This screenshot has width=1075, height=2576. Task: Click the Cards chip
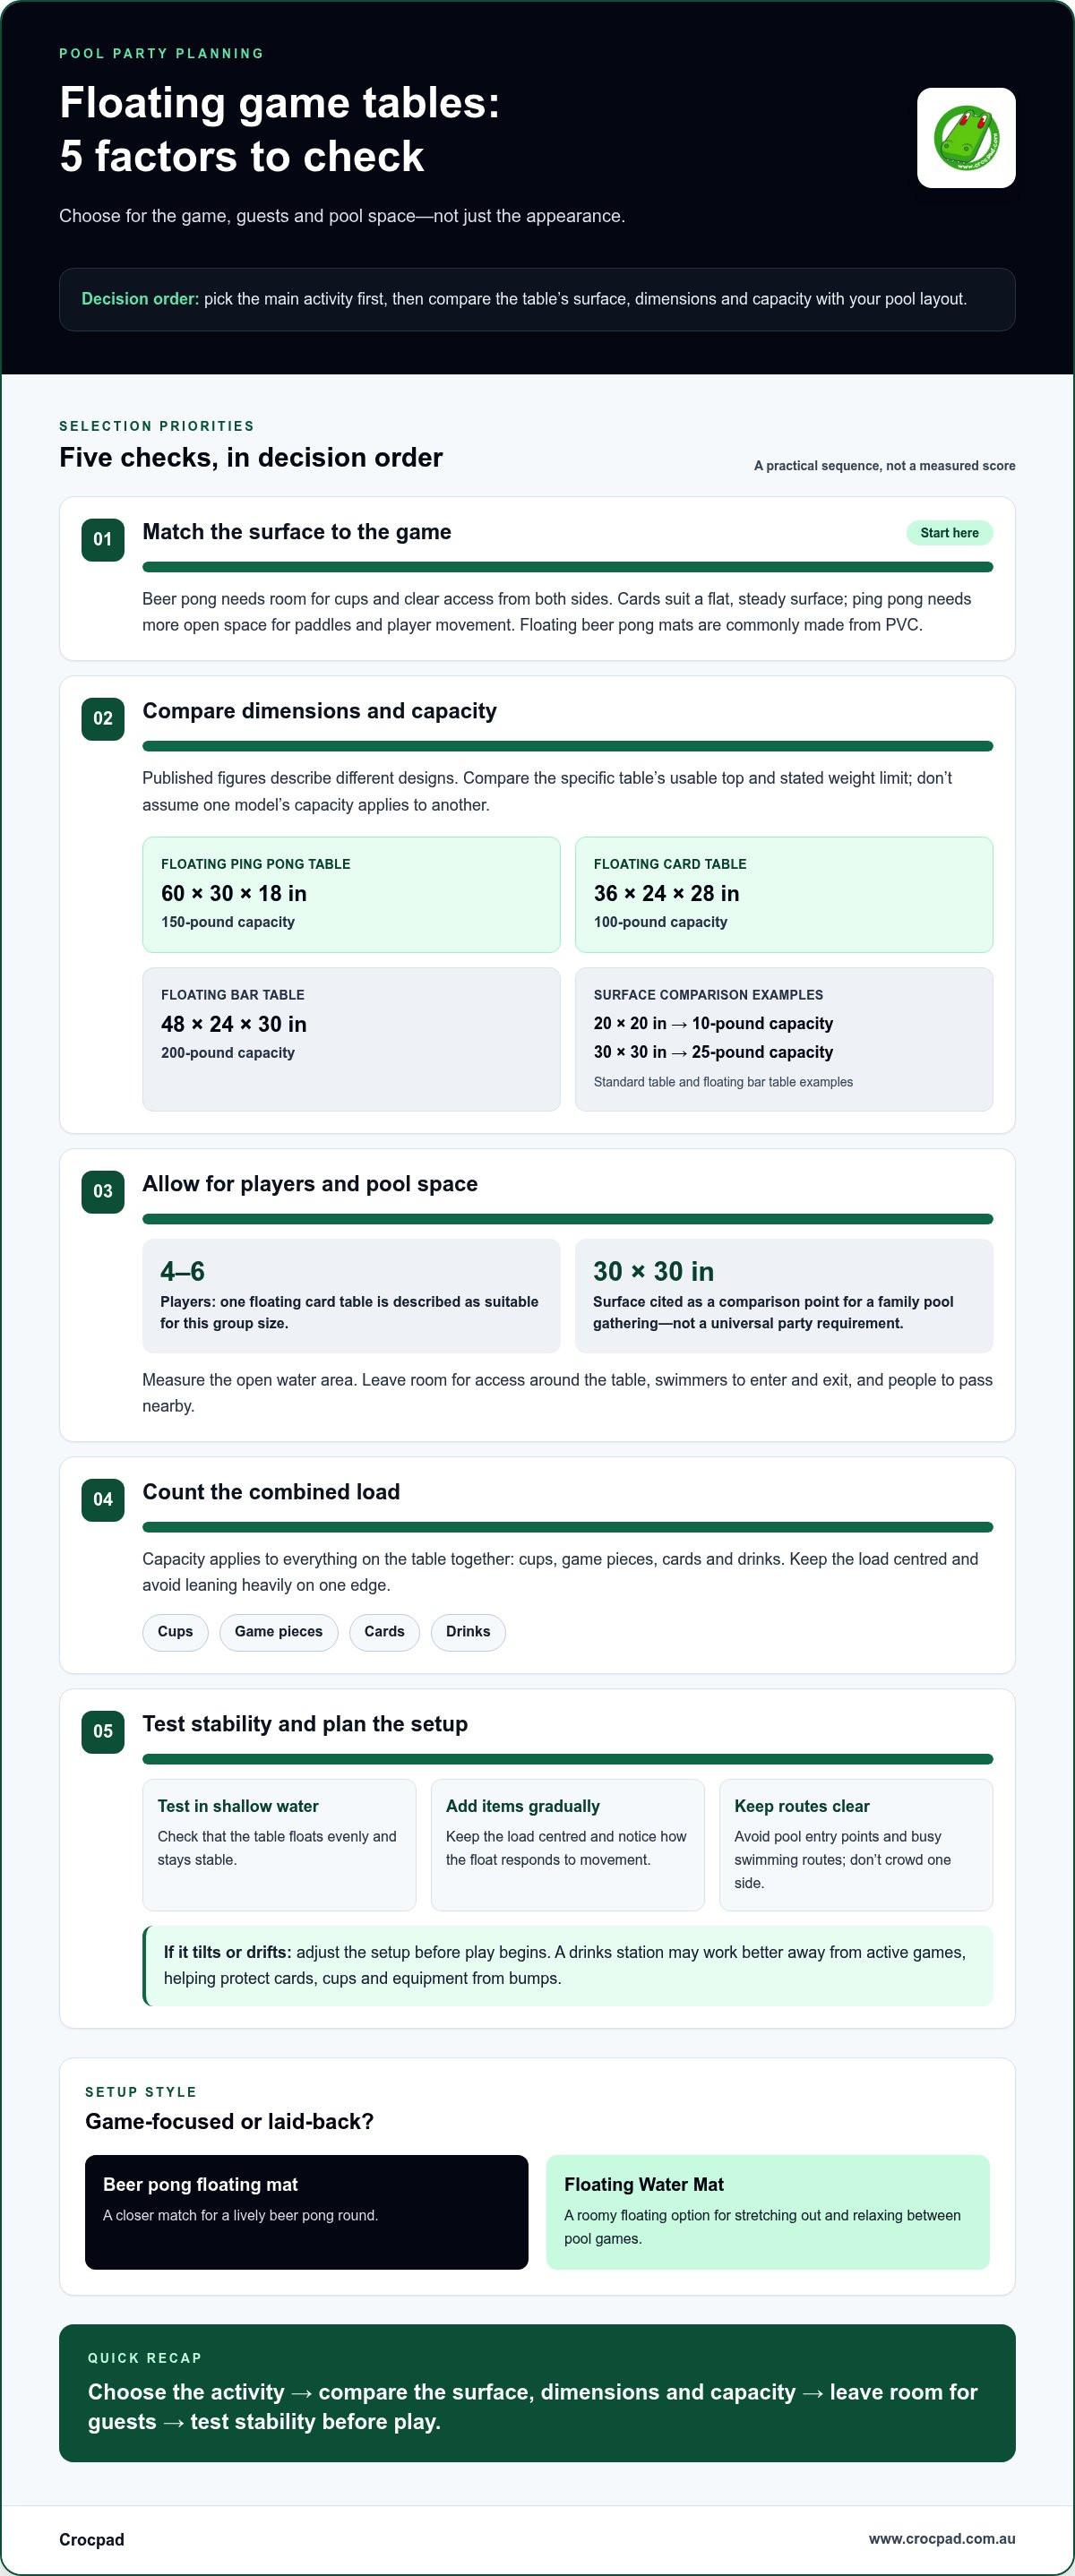[x=384, y=1632]
